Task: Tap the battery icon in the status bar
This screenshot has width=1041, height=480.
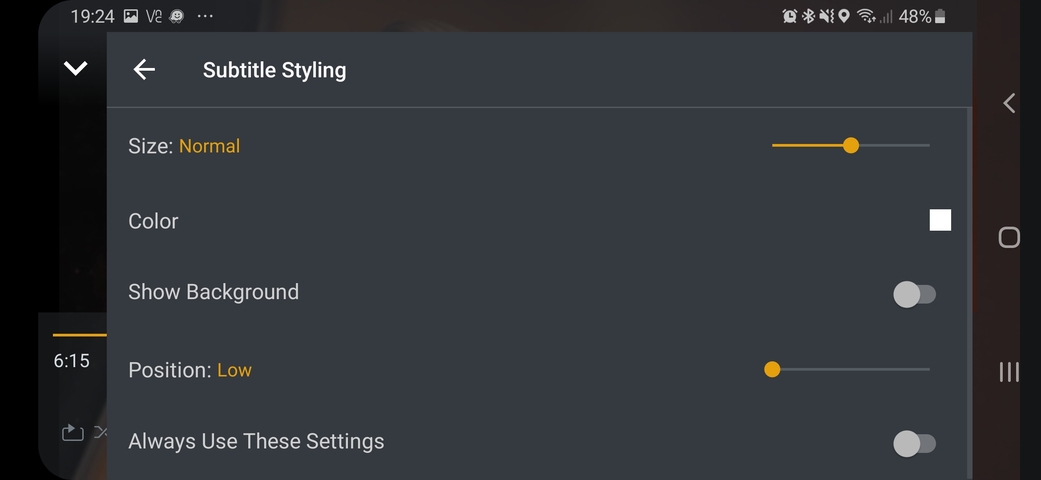Action: pos(940,16)
